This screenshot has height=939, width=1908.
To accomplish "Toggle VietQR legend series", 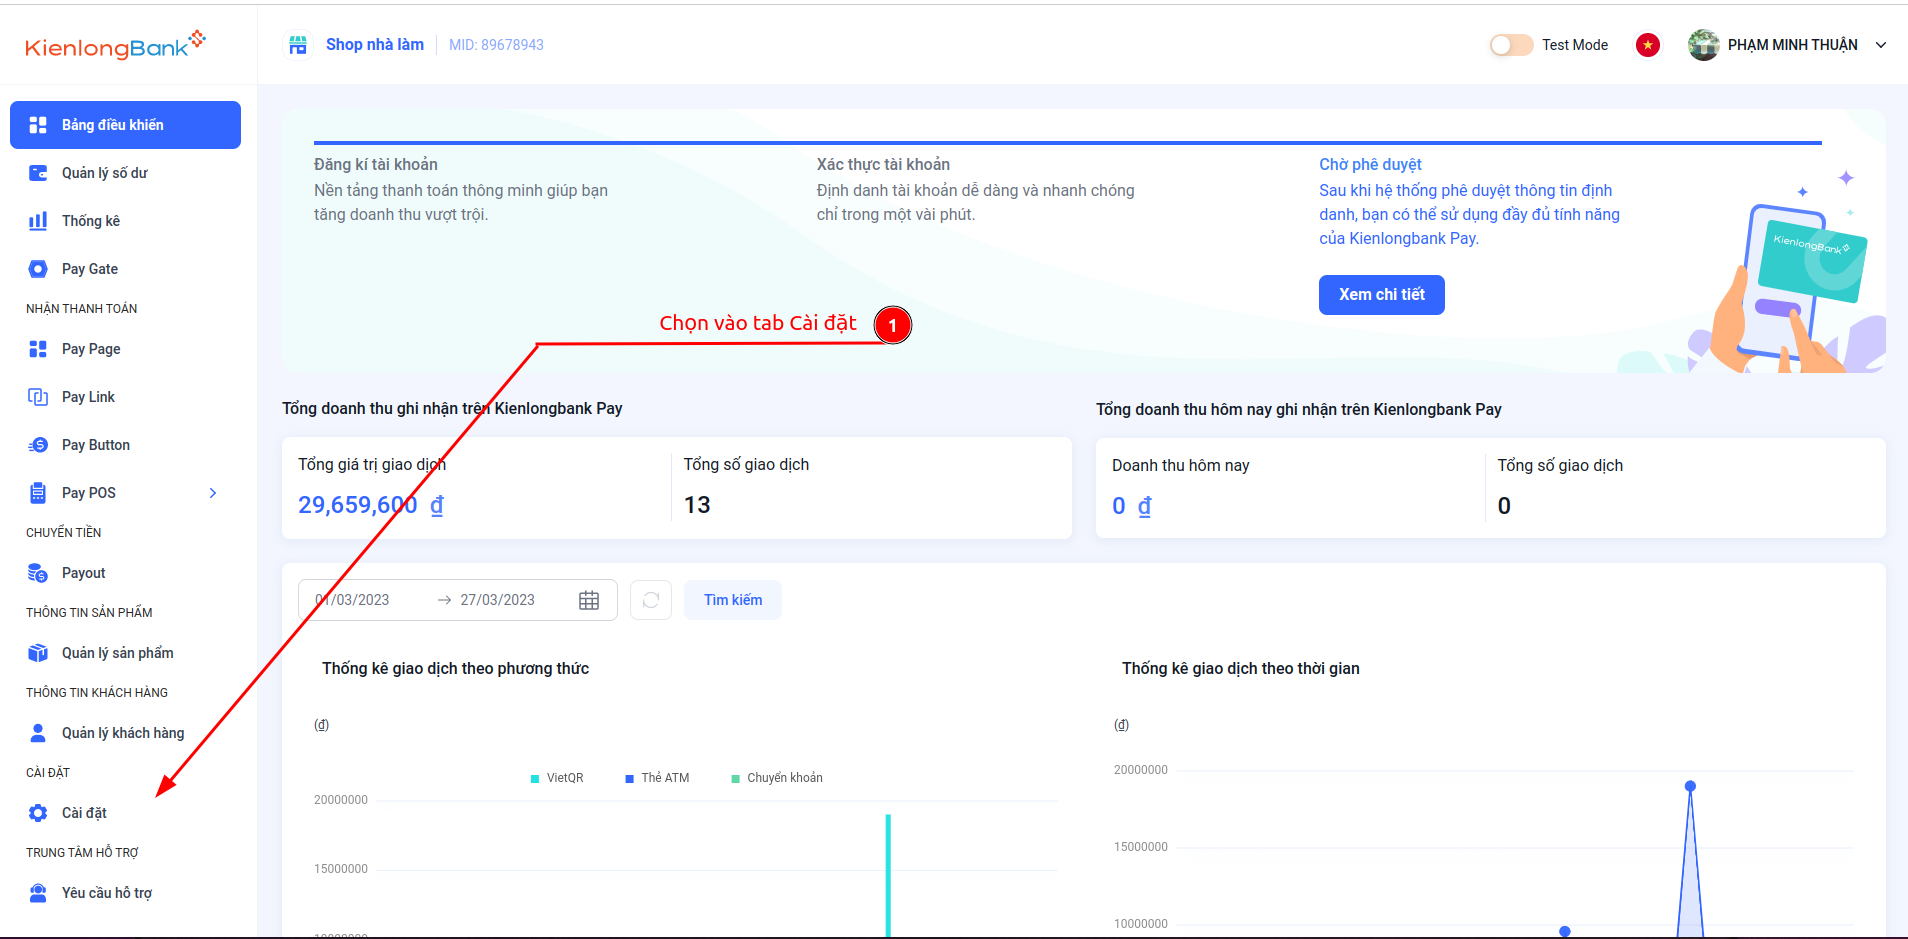I will click(557, 778).
